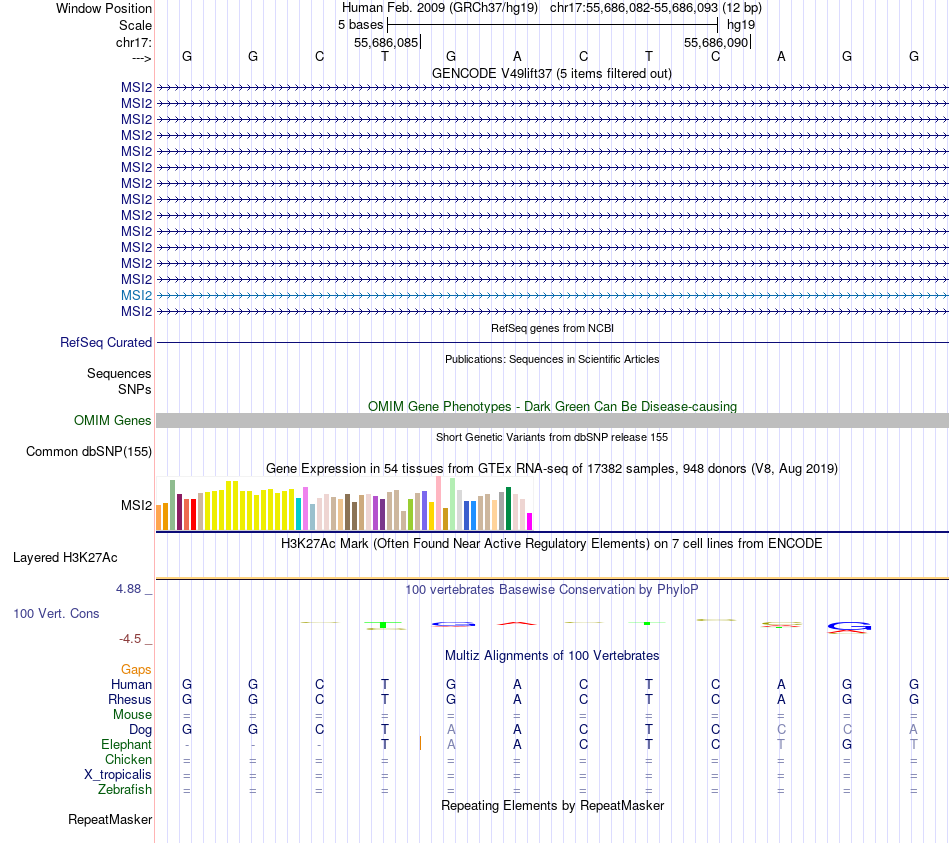Screen dimensions: 950x843
Task: Click the RefSeq Curated track label
Action: coord(106,342)
